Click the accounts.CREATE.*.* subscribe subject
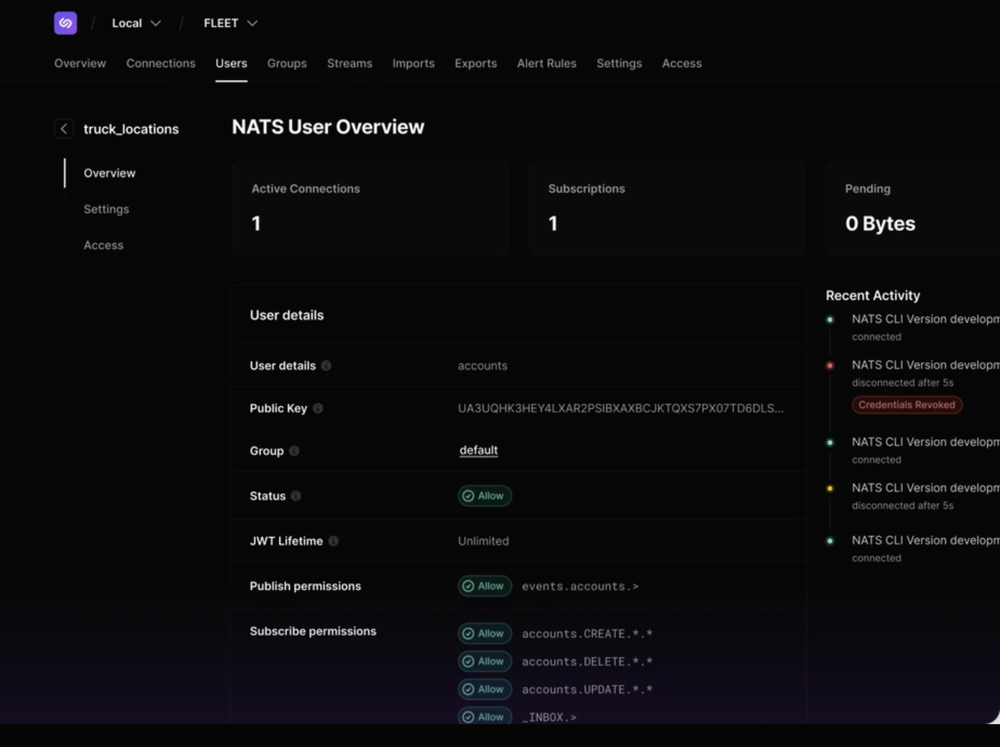The image size is (1000, 747). [587, 633]
